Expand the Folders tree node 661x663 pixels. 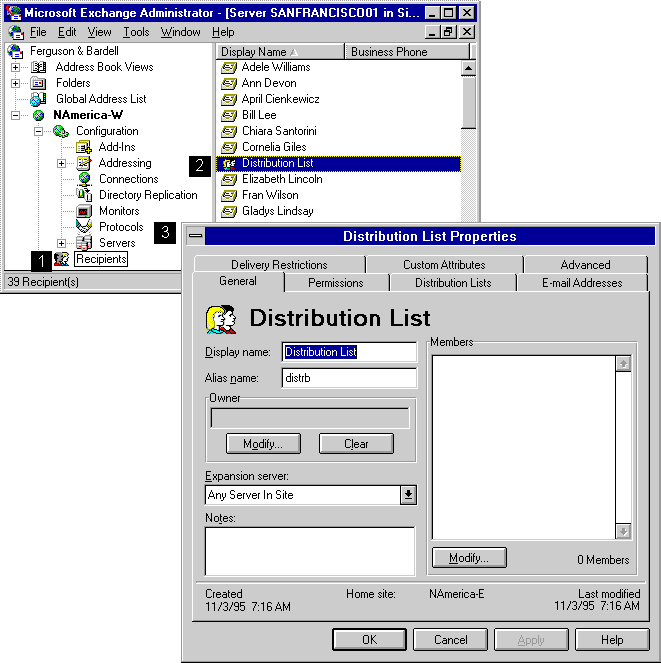[x=15, y=83]
